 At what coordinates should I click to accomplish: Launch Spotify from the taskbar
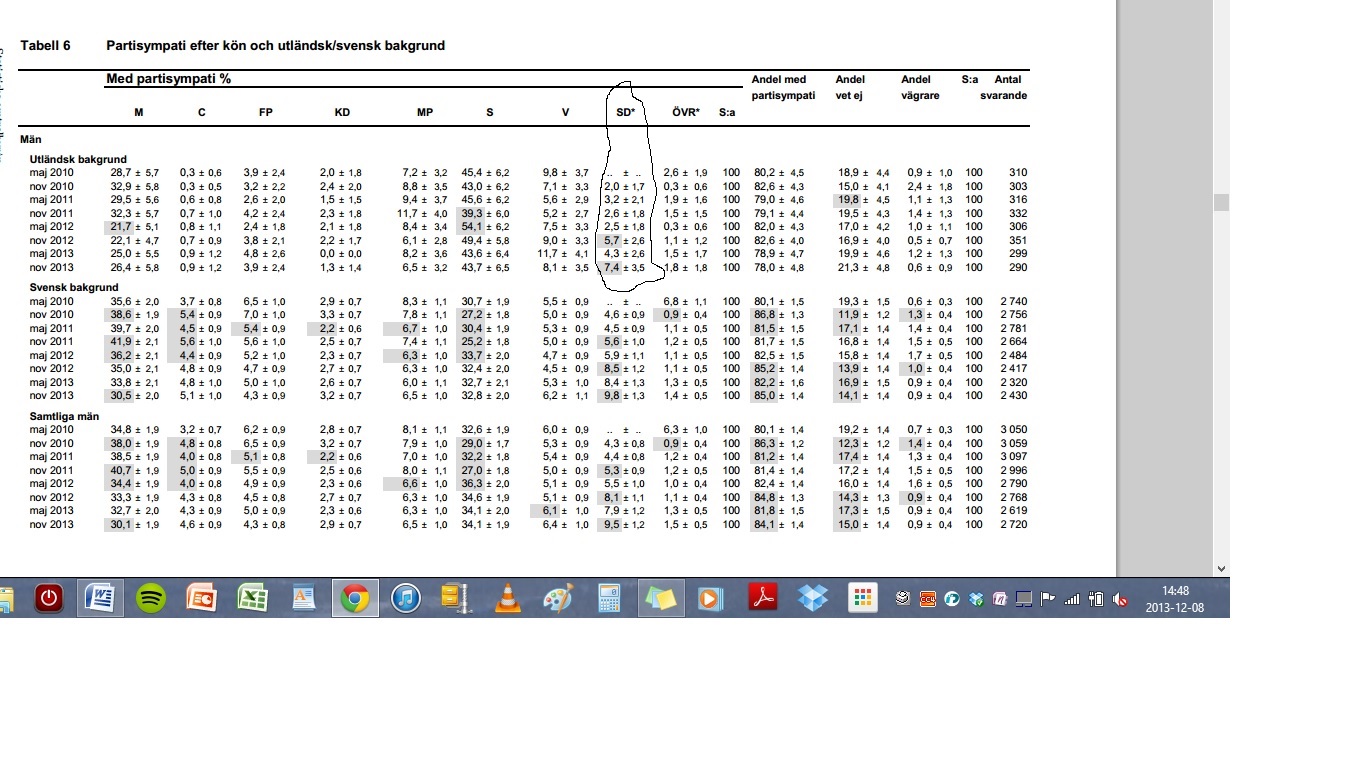click(x=151, y=598)
